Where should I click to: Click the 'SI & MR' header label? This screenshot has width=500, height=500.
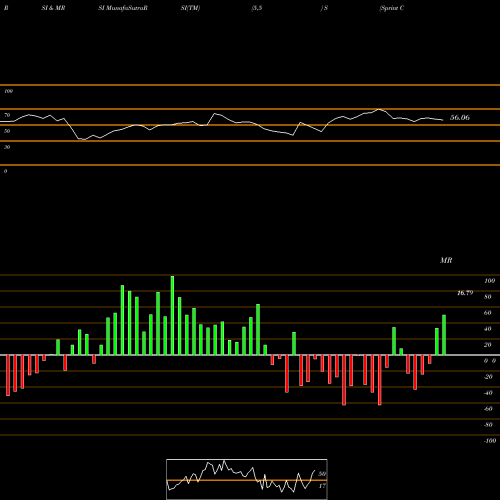[x=53, y=8]
